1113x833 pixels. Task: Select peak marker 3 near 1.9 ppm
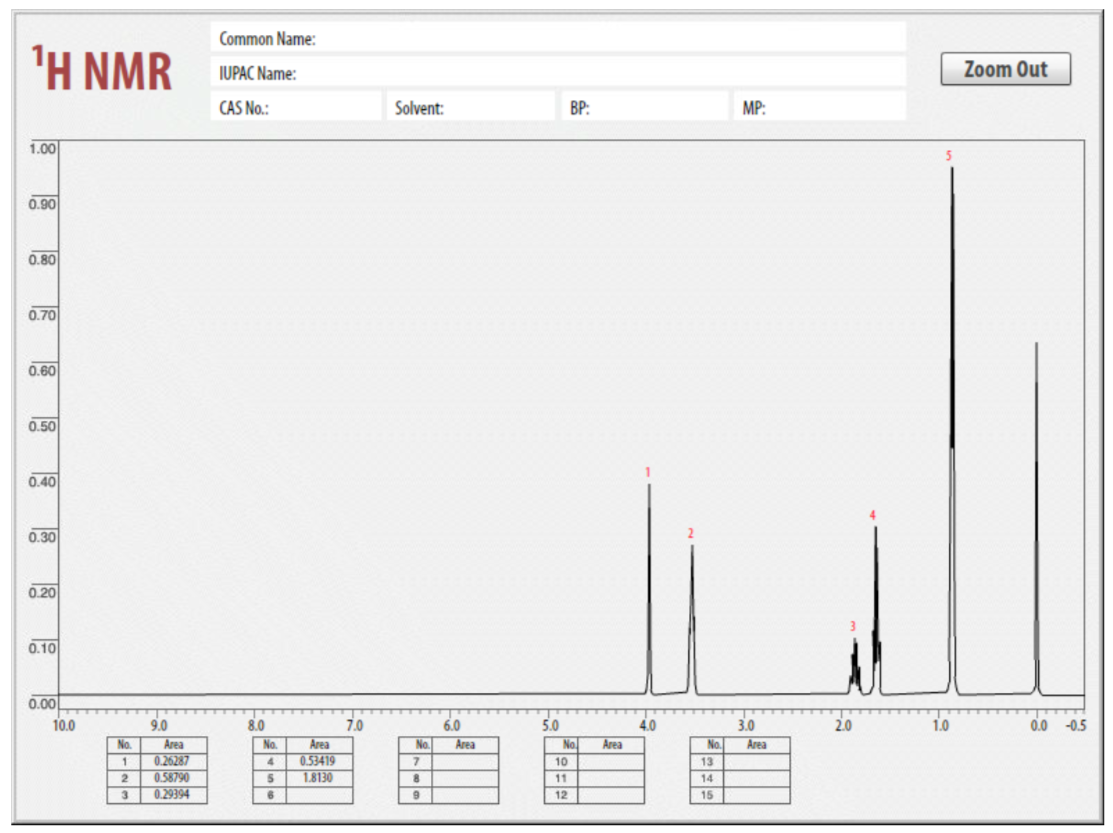tap(852, 628)
